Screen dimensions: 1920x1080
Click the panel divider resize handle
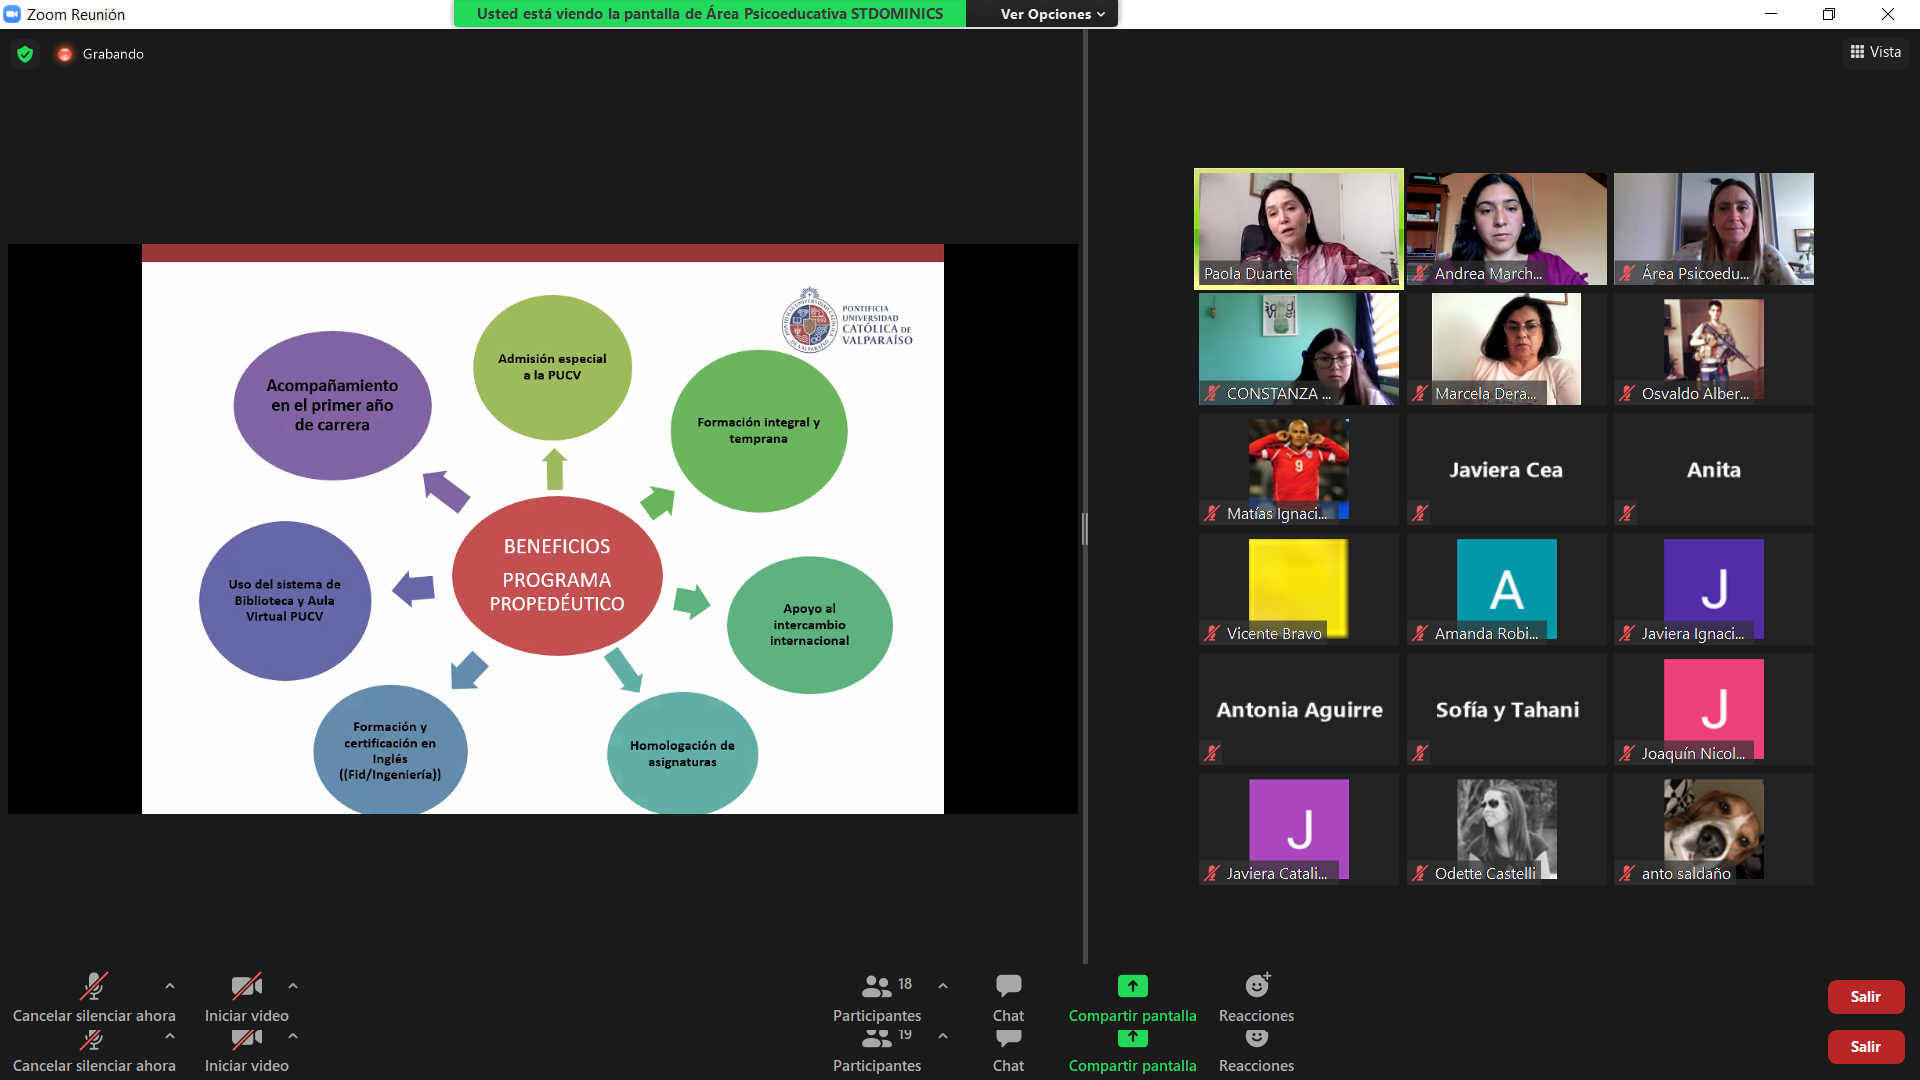[x=1085, y=528]
